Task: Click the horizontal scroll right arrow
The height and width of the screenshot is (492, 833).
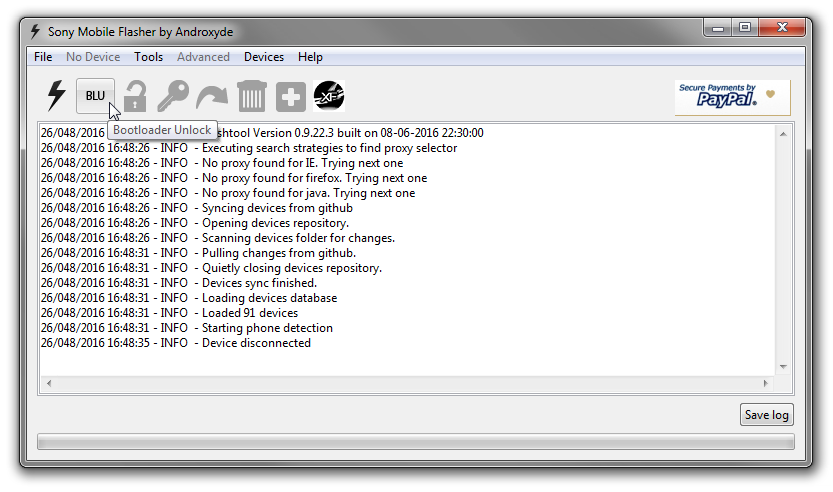Action: 766,383
